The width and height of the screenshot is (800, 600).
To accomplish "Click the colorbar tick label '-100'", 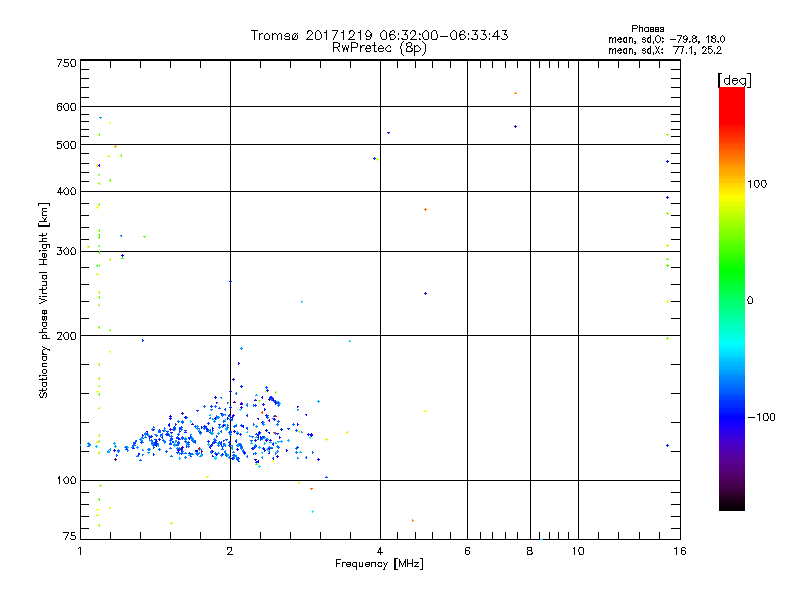I will 761,417.
